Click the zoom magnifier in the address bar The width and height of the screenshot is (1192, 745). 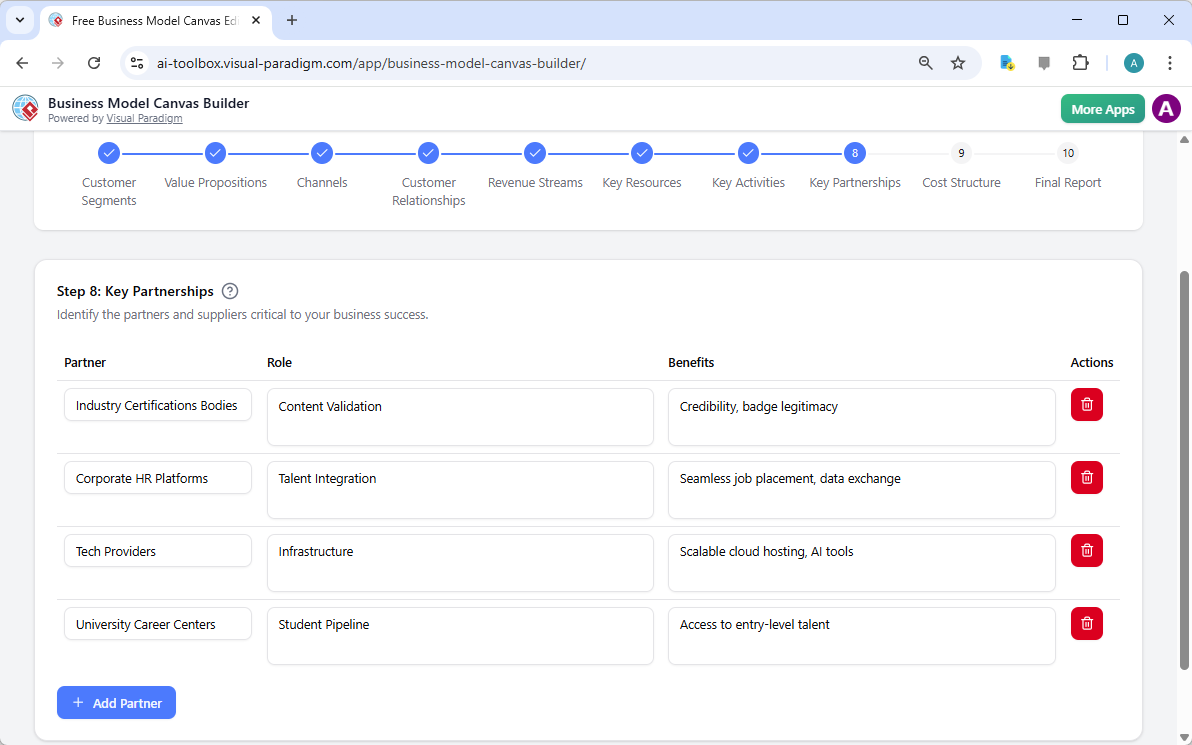(925, 62)
